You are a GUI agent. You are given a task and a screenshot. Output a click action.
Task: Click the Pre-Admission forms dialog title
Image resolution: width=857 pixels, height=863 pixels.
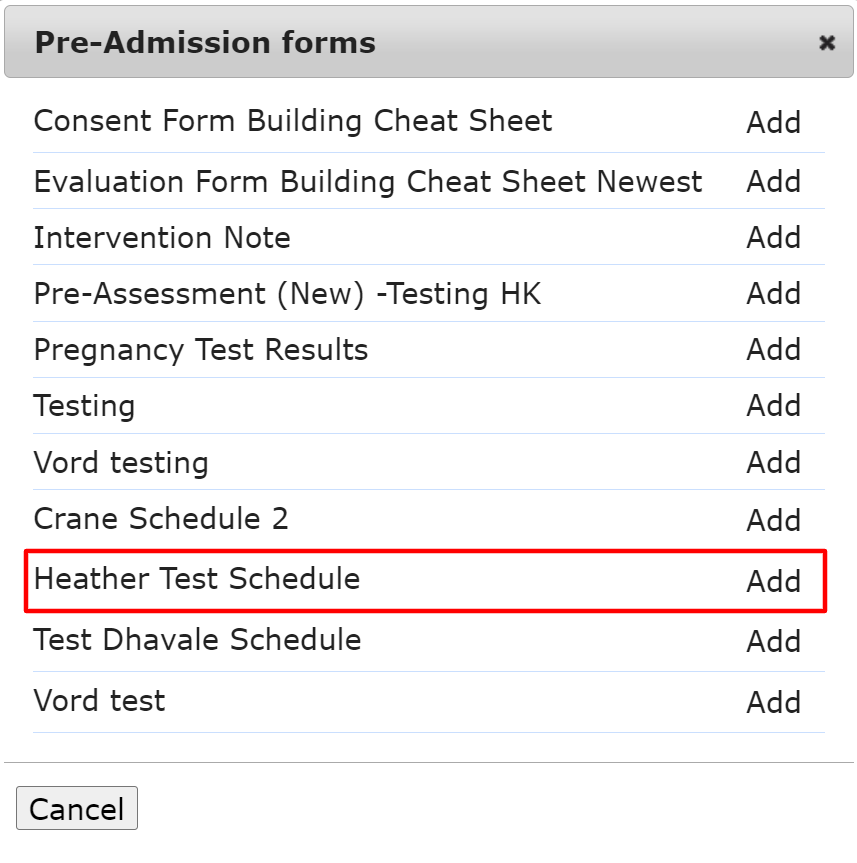[204, 43]
